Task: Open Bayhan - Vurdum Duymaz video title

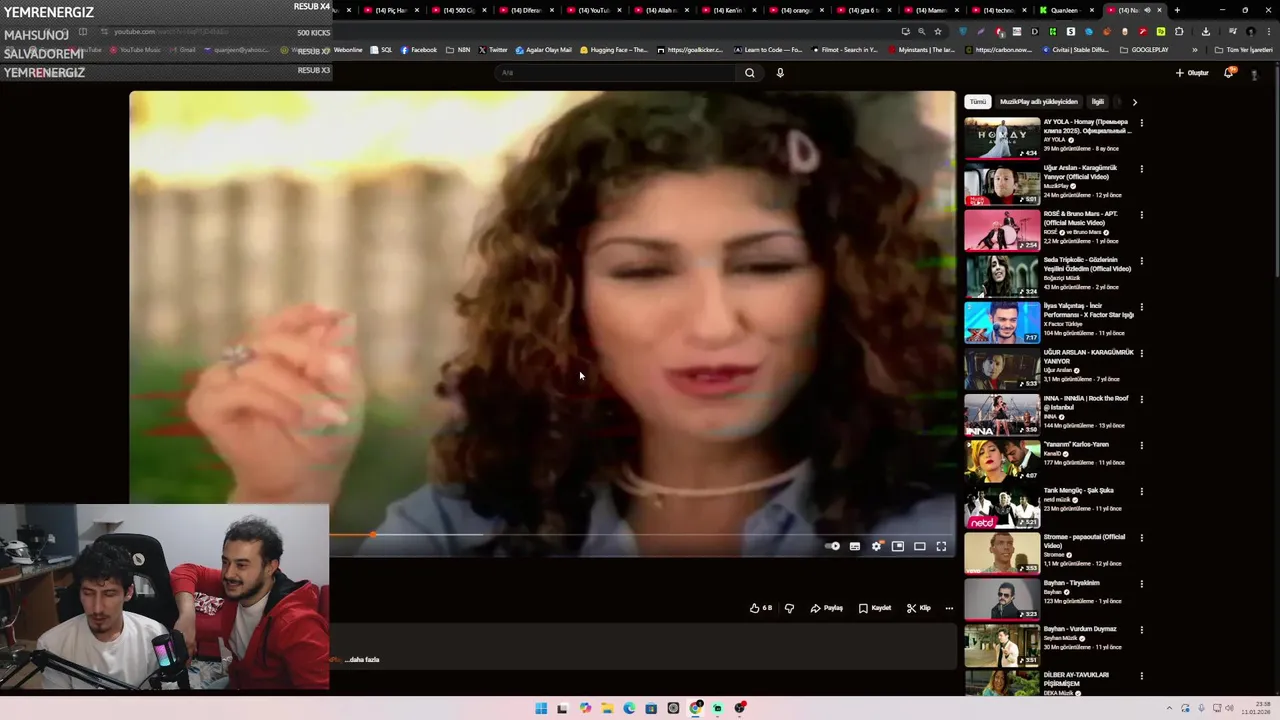Action: [1080, 629]
